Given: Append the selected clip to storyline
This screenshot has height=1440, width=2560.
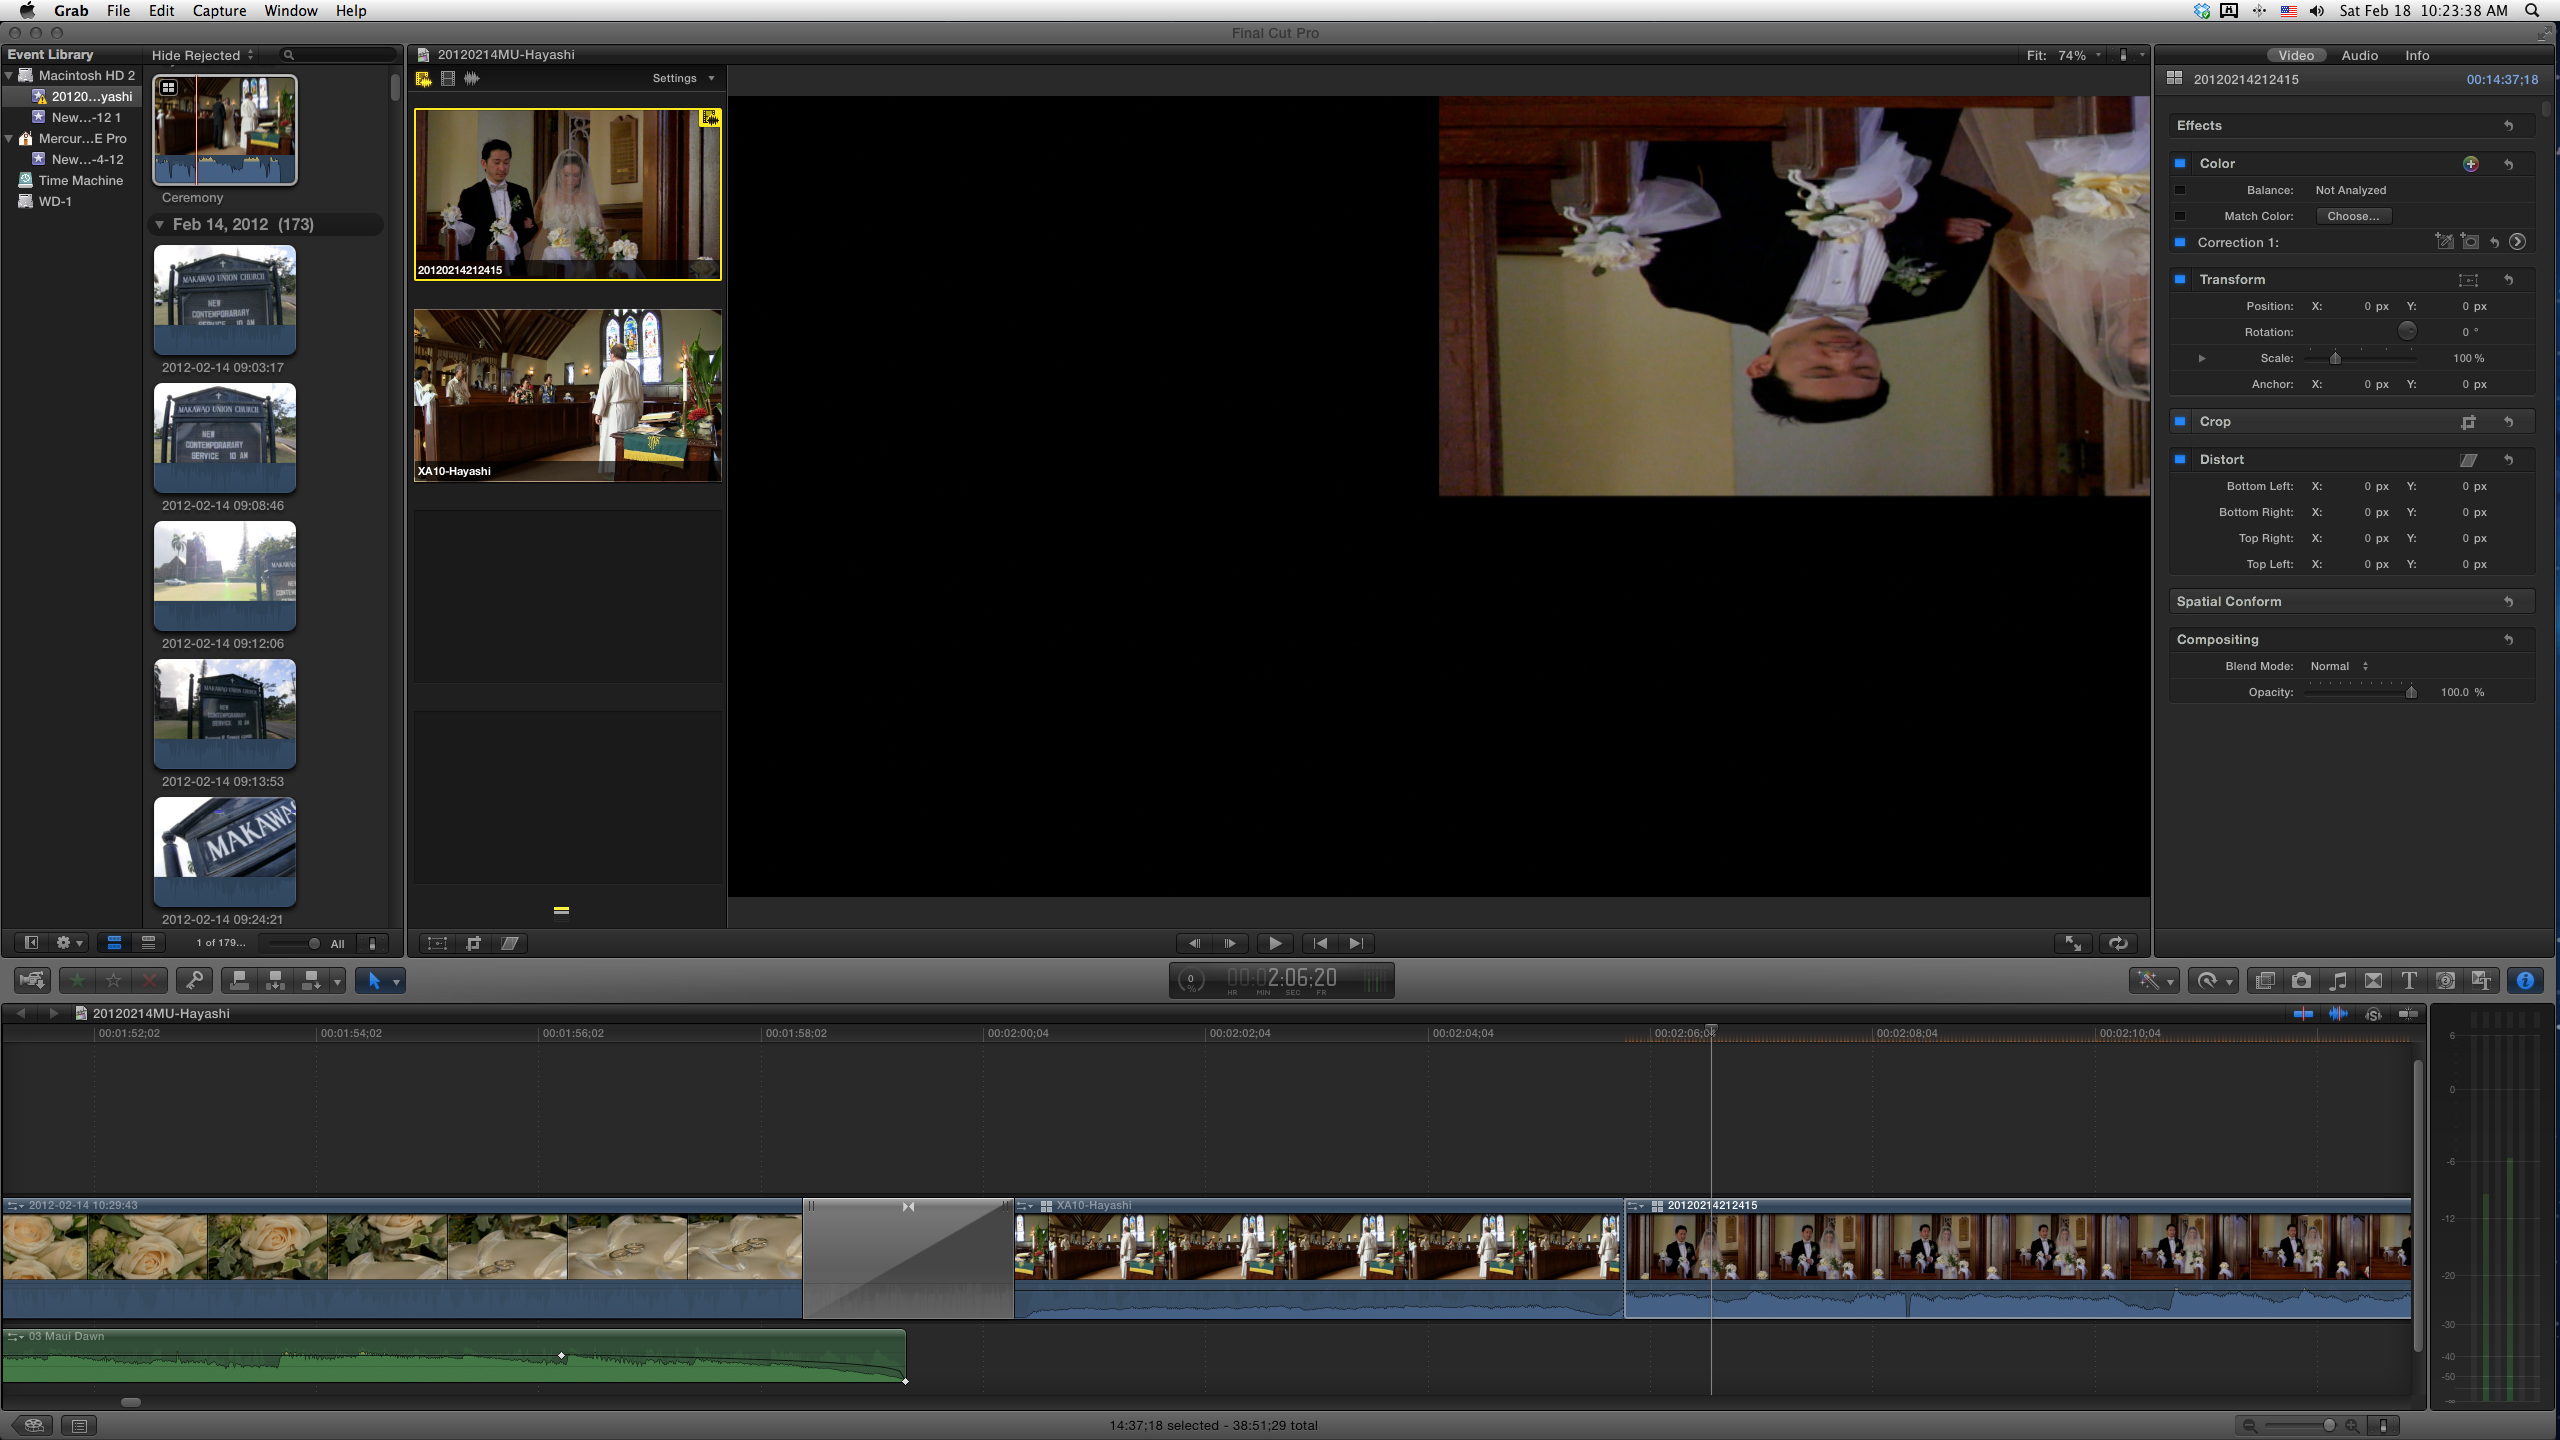Looking at the screenshot, I should point(312,980).
